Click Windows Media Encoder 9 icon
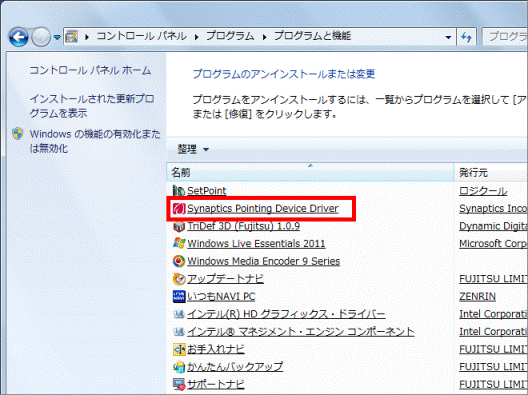 point(179,261)
